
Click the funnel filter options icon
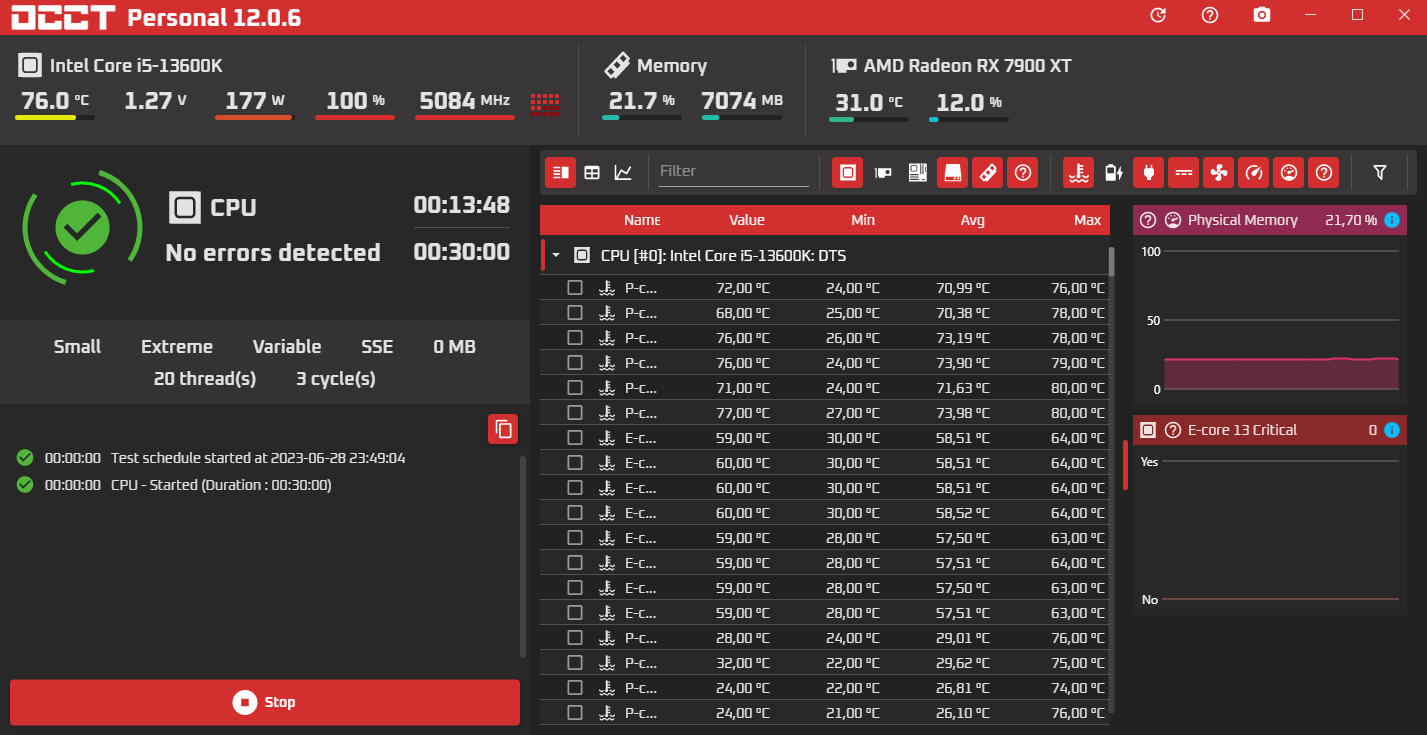point(1380,172)
